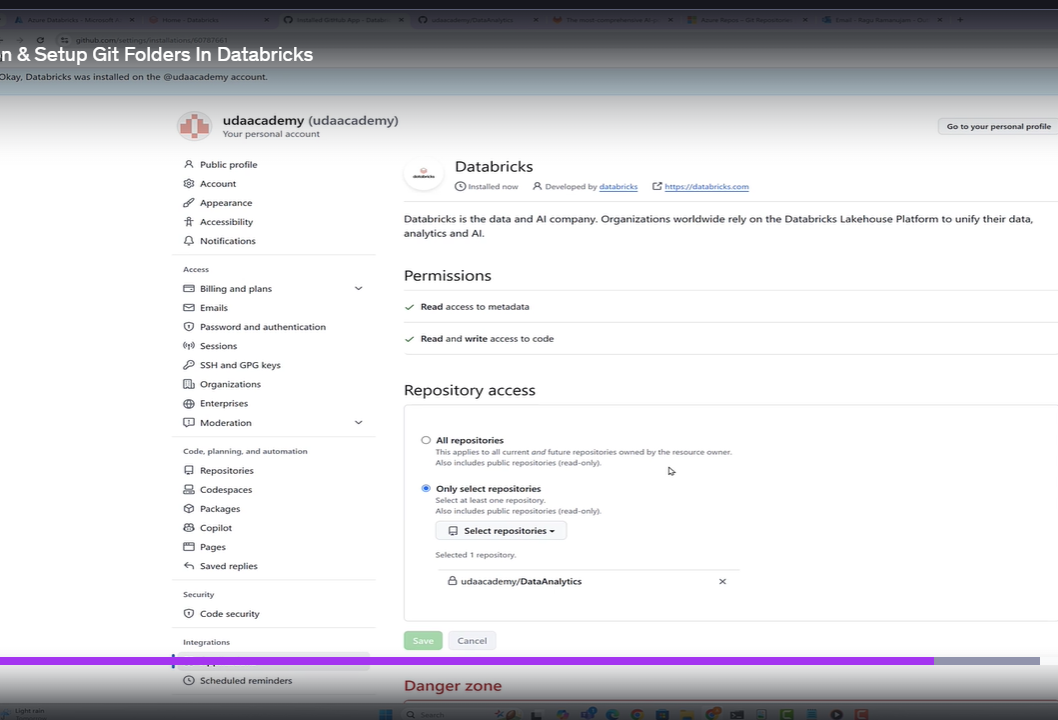Image resolution: width=1058 pixels, height=720 pixels.
Task: Open File Explorer from the taskbar
Action: (x=687, y=714)
